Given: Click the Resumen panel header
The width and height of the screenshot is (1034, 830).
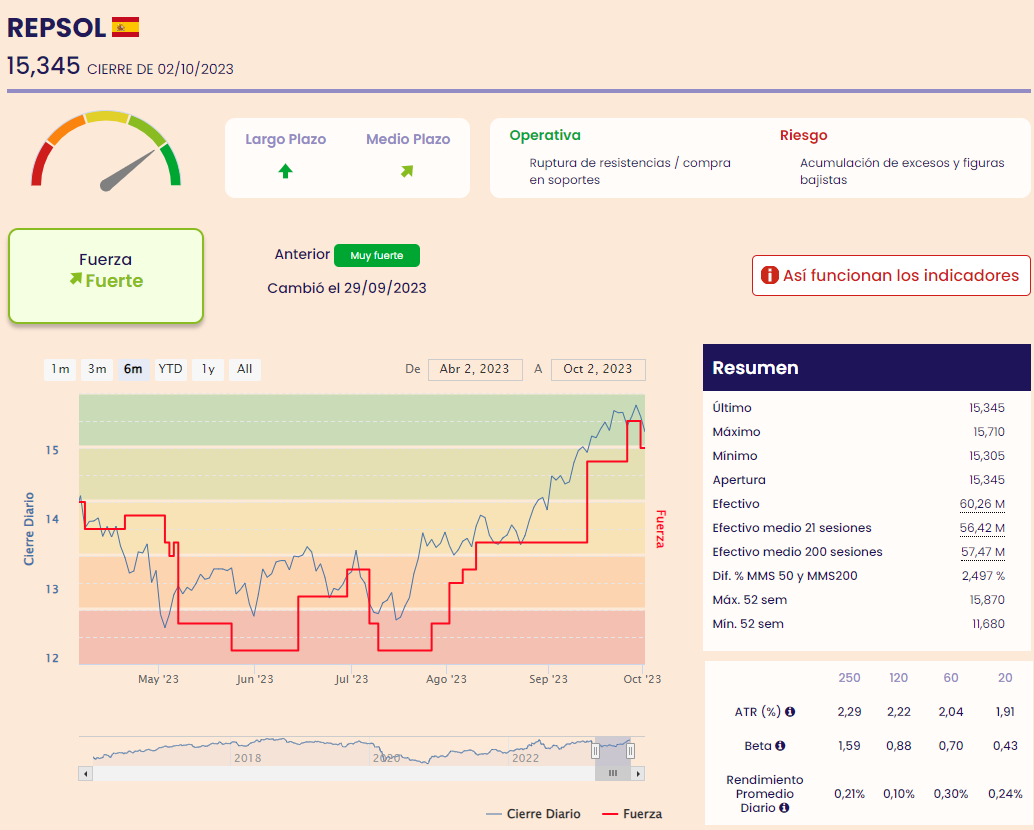Looking at the screenshot, I should coord(867,367).
